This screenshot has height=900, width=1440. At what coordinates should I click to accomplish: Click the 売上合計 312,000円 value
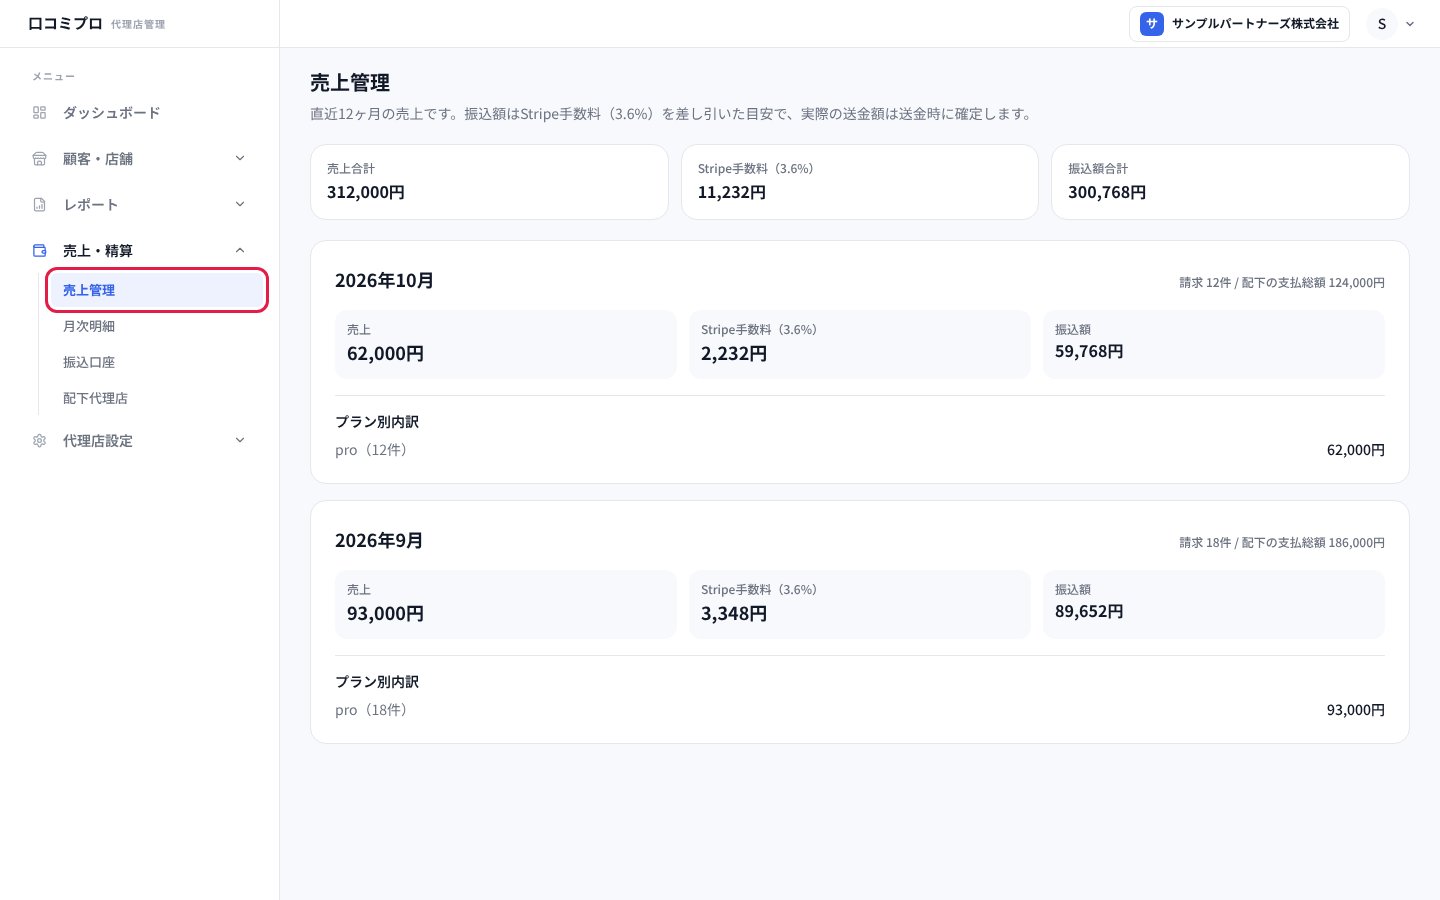(x=366, y=192)
